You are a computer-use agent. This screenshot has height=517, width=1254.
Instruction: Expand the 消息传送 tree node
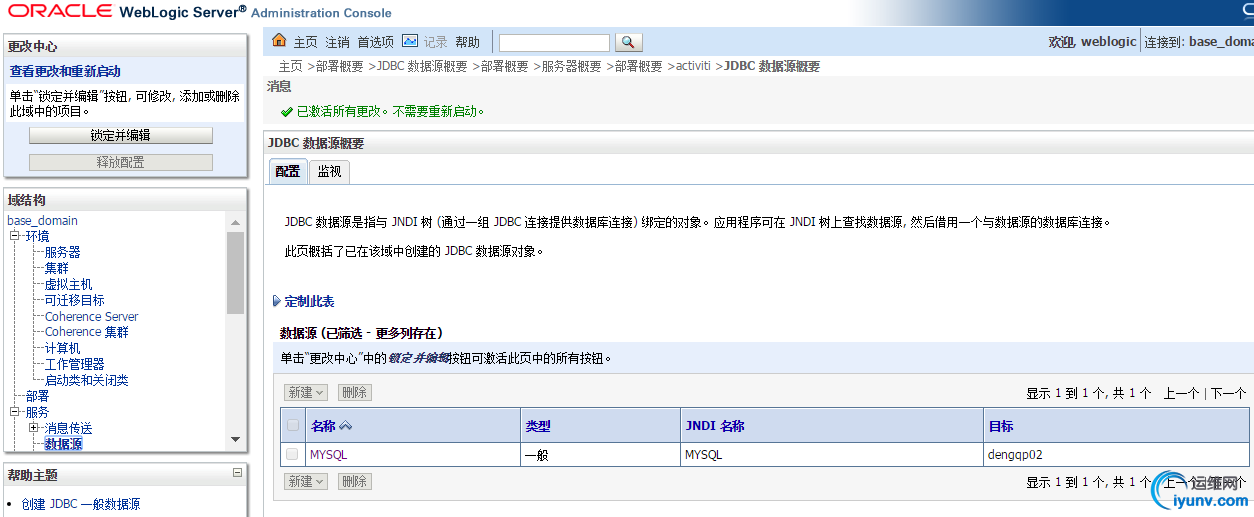(33, 428)
